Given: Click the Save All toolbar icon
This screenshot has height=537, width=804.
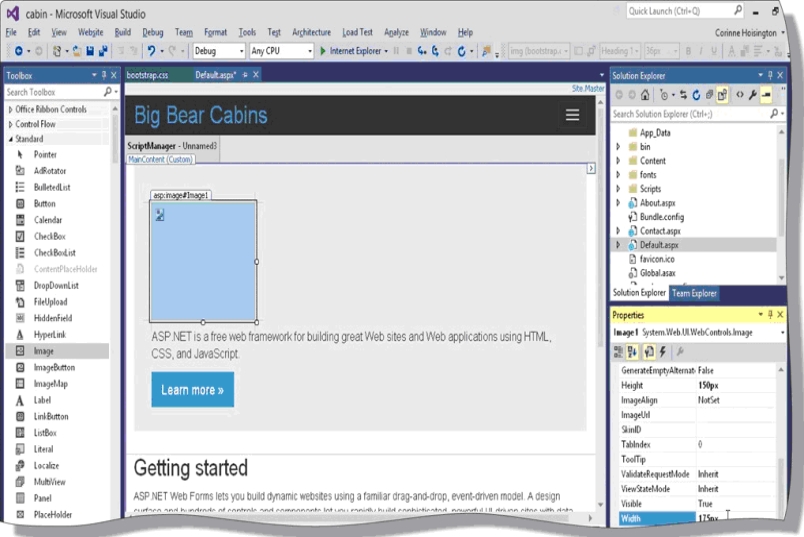Looking at the screenshot, I should click(103, 51).
